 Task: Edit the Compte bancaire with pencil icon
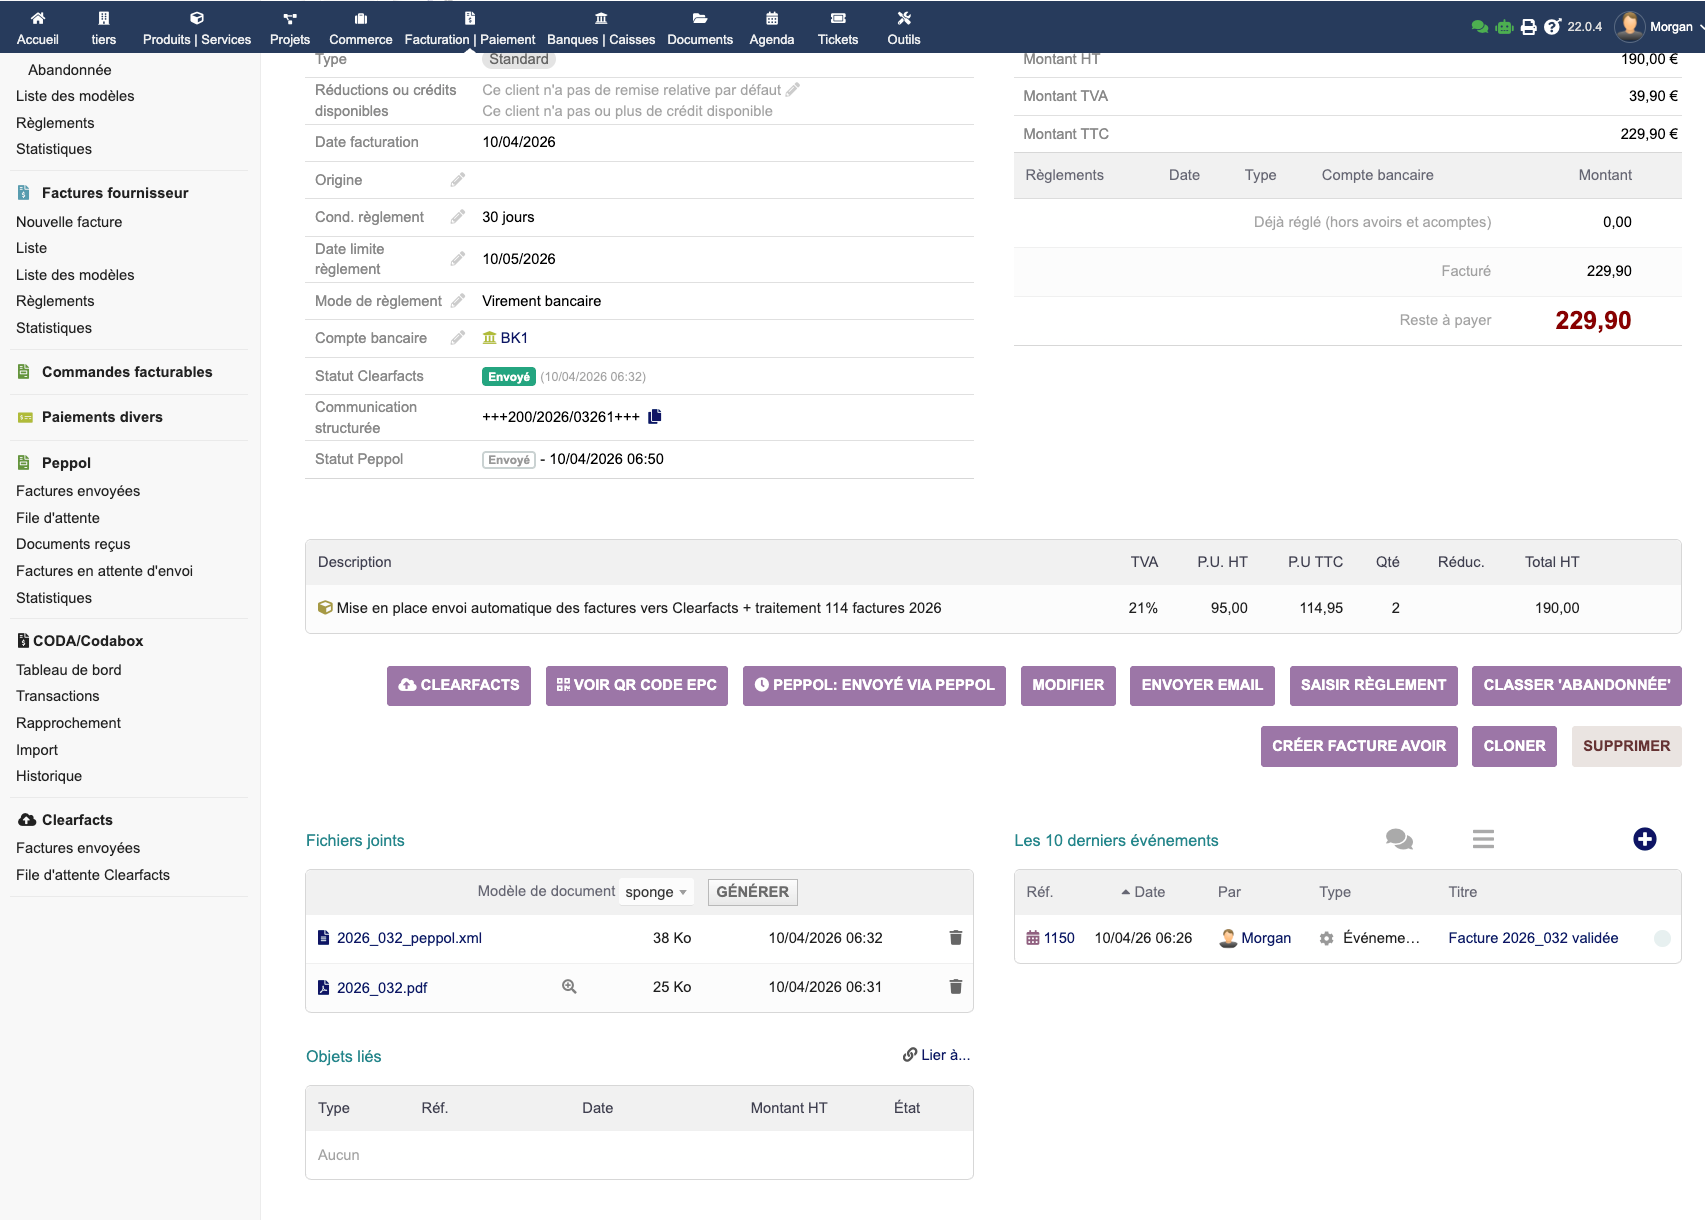pos(458,338)
